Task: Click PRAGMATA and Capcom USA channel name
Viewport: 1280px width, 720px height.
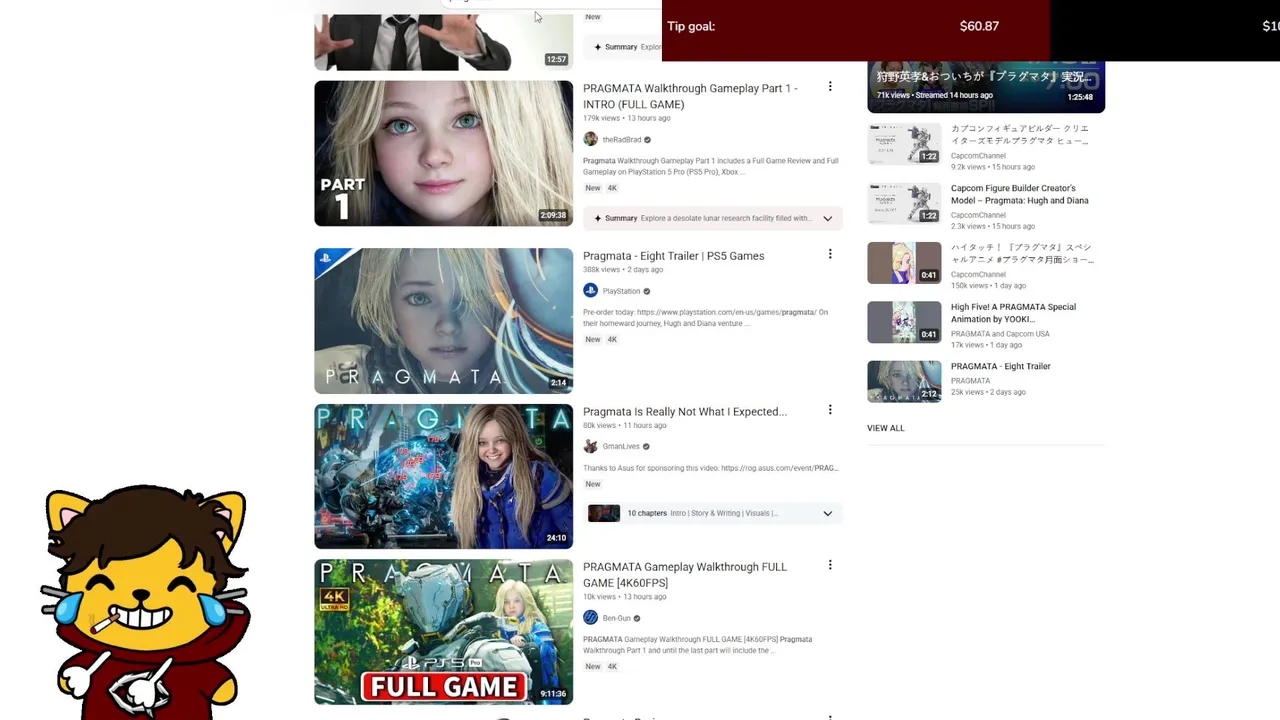Action: tap(1000, 334)
